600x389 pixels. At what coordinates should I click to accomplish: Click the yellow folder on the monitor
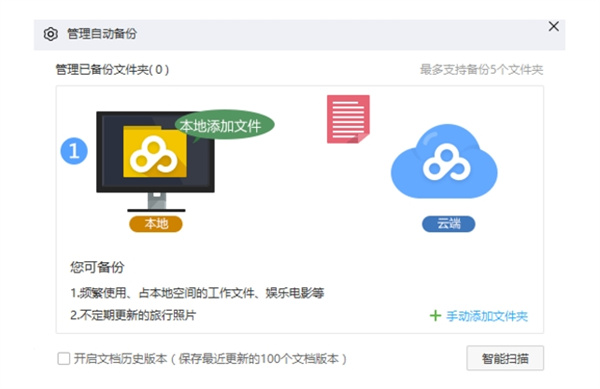point(155,151)
